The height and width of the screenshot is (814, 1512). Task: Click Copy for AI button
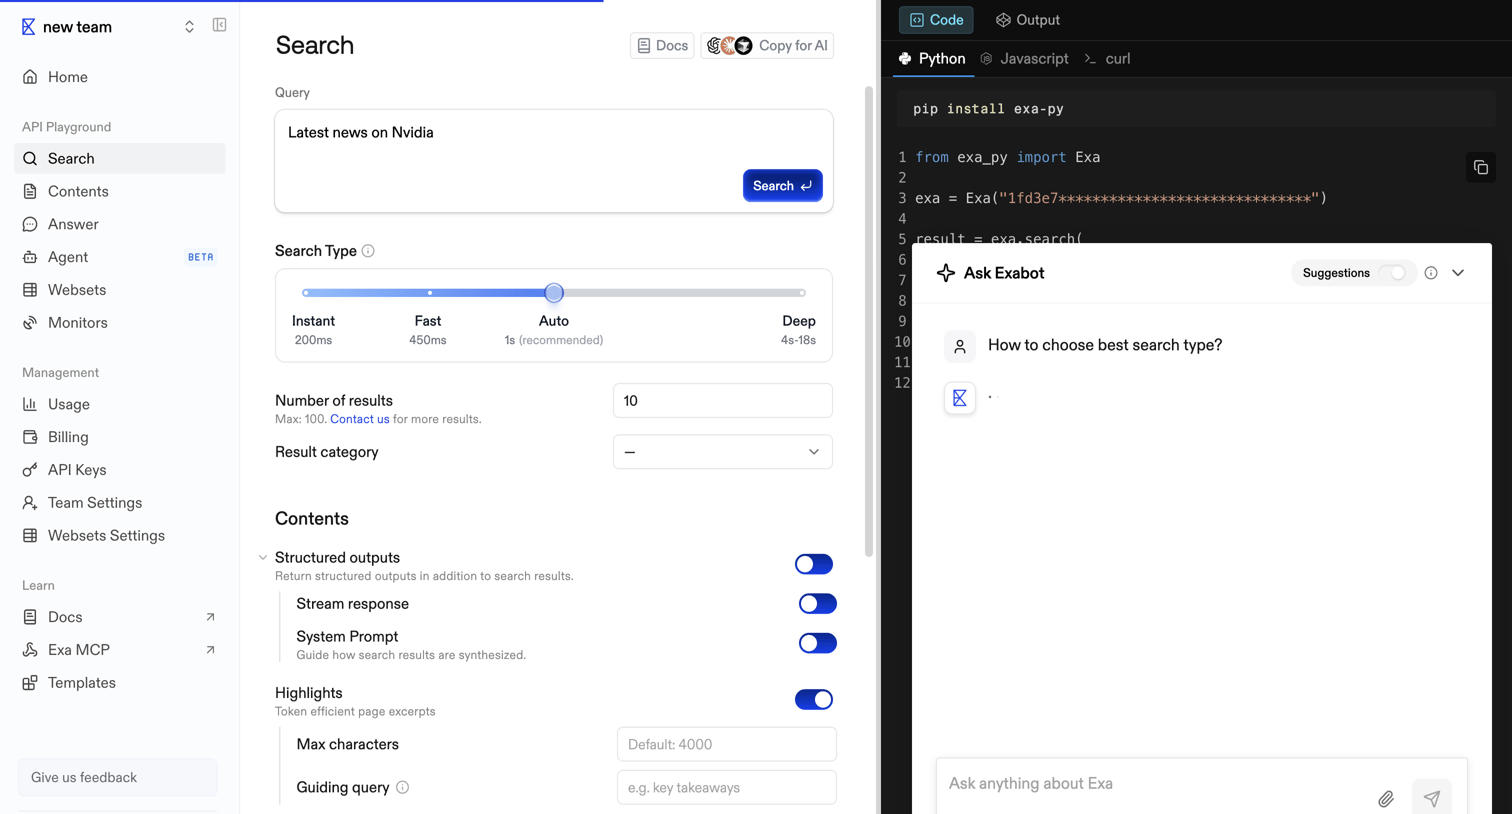[x=767, y=46]
